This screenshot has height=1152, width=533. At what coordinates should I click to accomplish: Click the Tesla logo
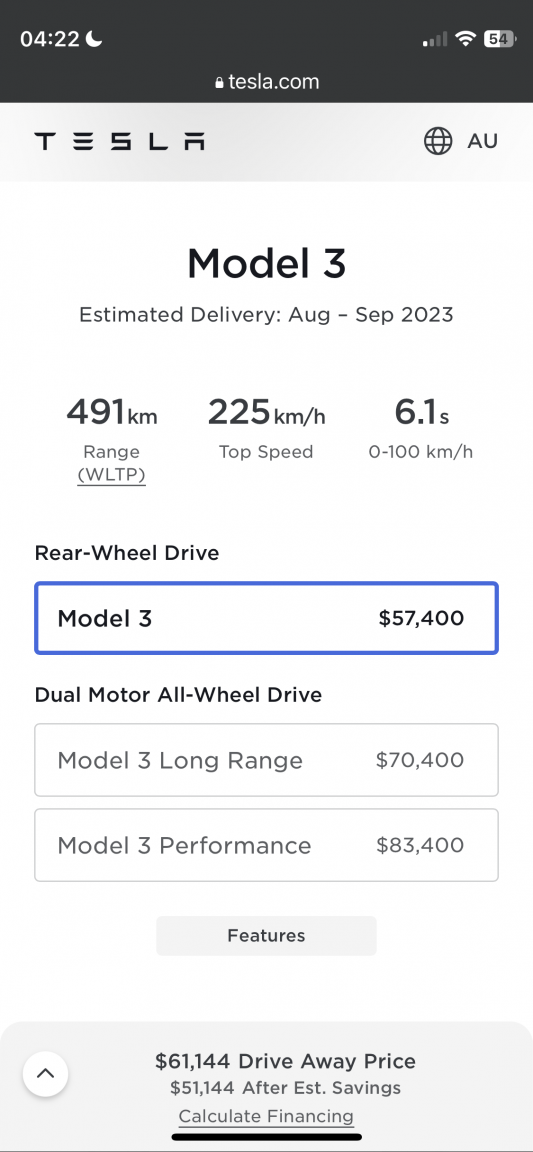click(x=119, y=141)
